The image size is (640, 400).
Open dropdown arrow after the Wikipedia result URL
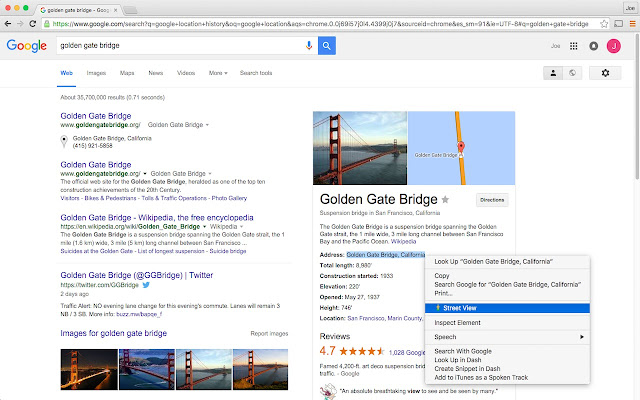204,227
